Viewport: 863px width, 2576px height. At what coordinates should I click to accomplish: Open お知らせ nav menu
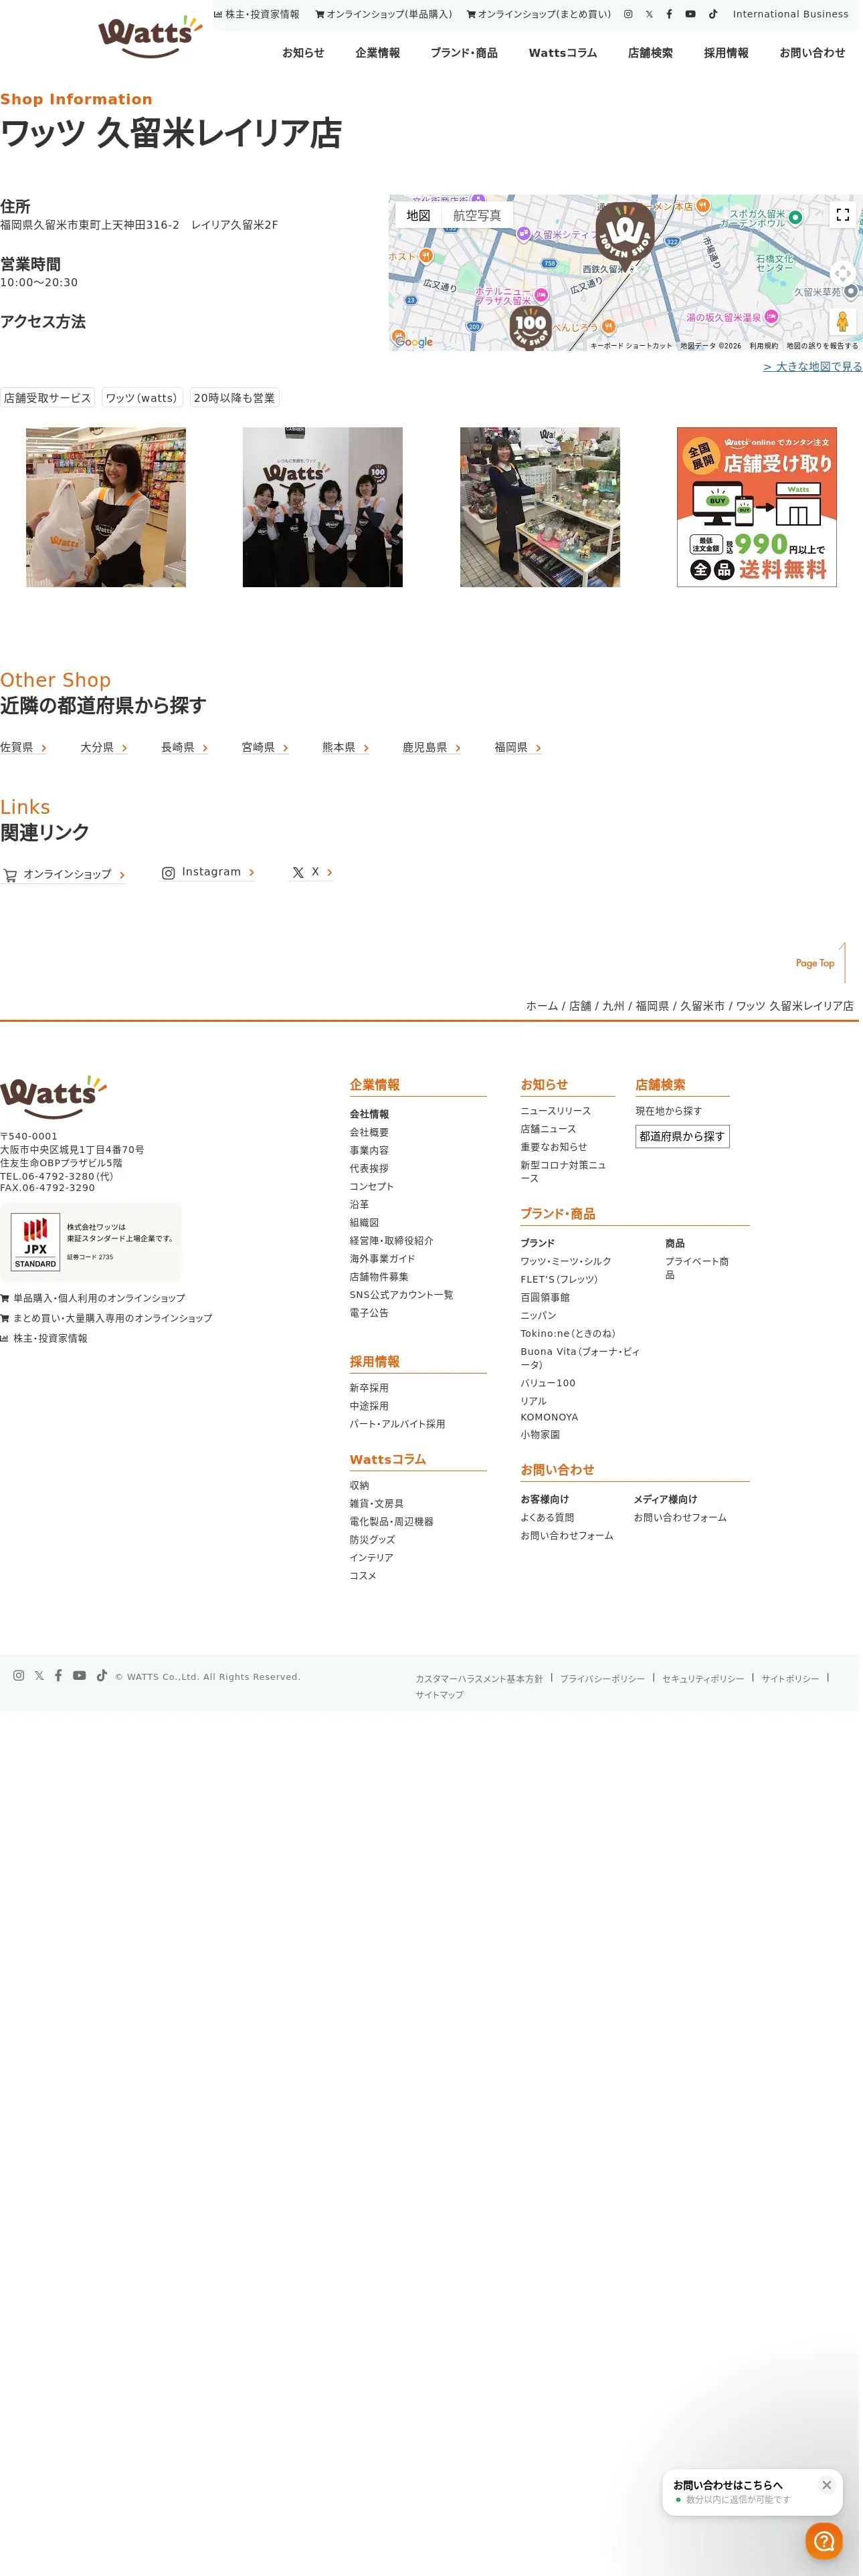tap(303, 53)
